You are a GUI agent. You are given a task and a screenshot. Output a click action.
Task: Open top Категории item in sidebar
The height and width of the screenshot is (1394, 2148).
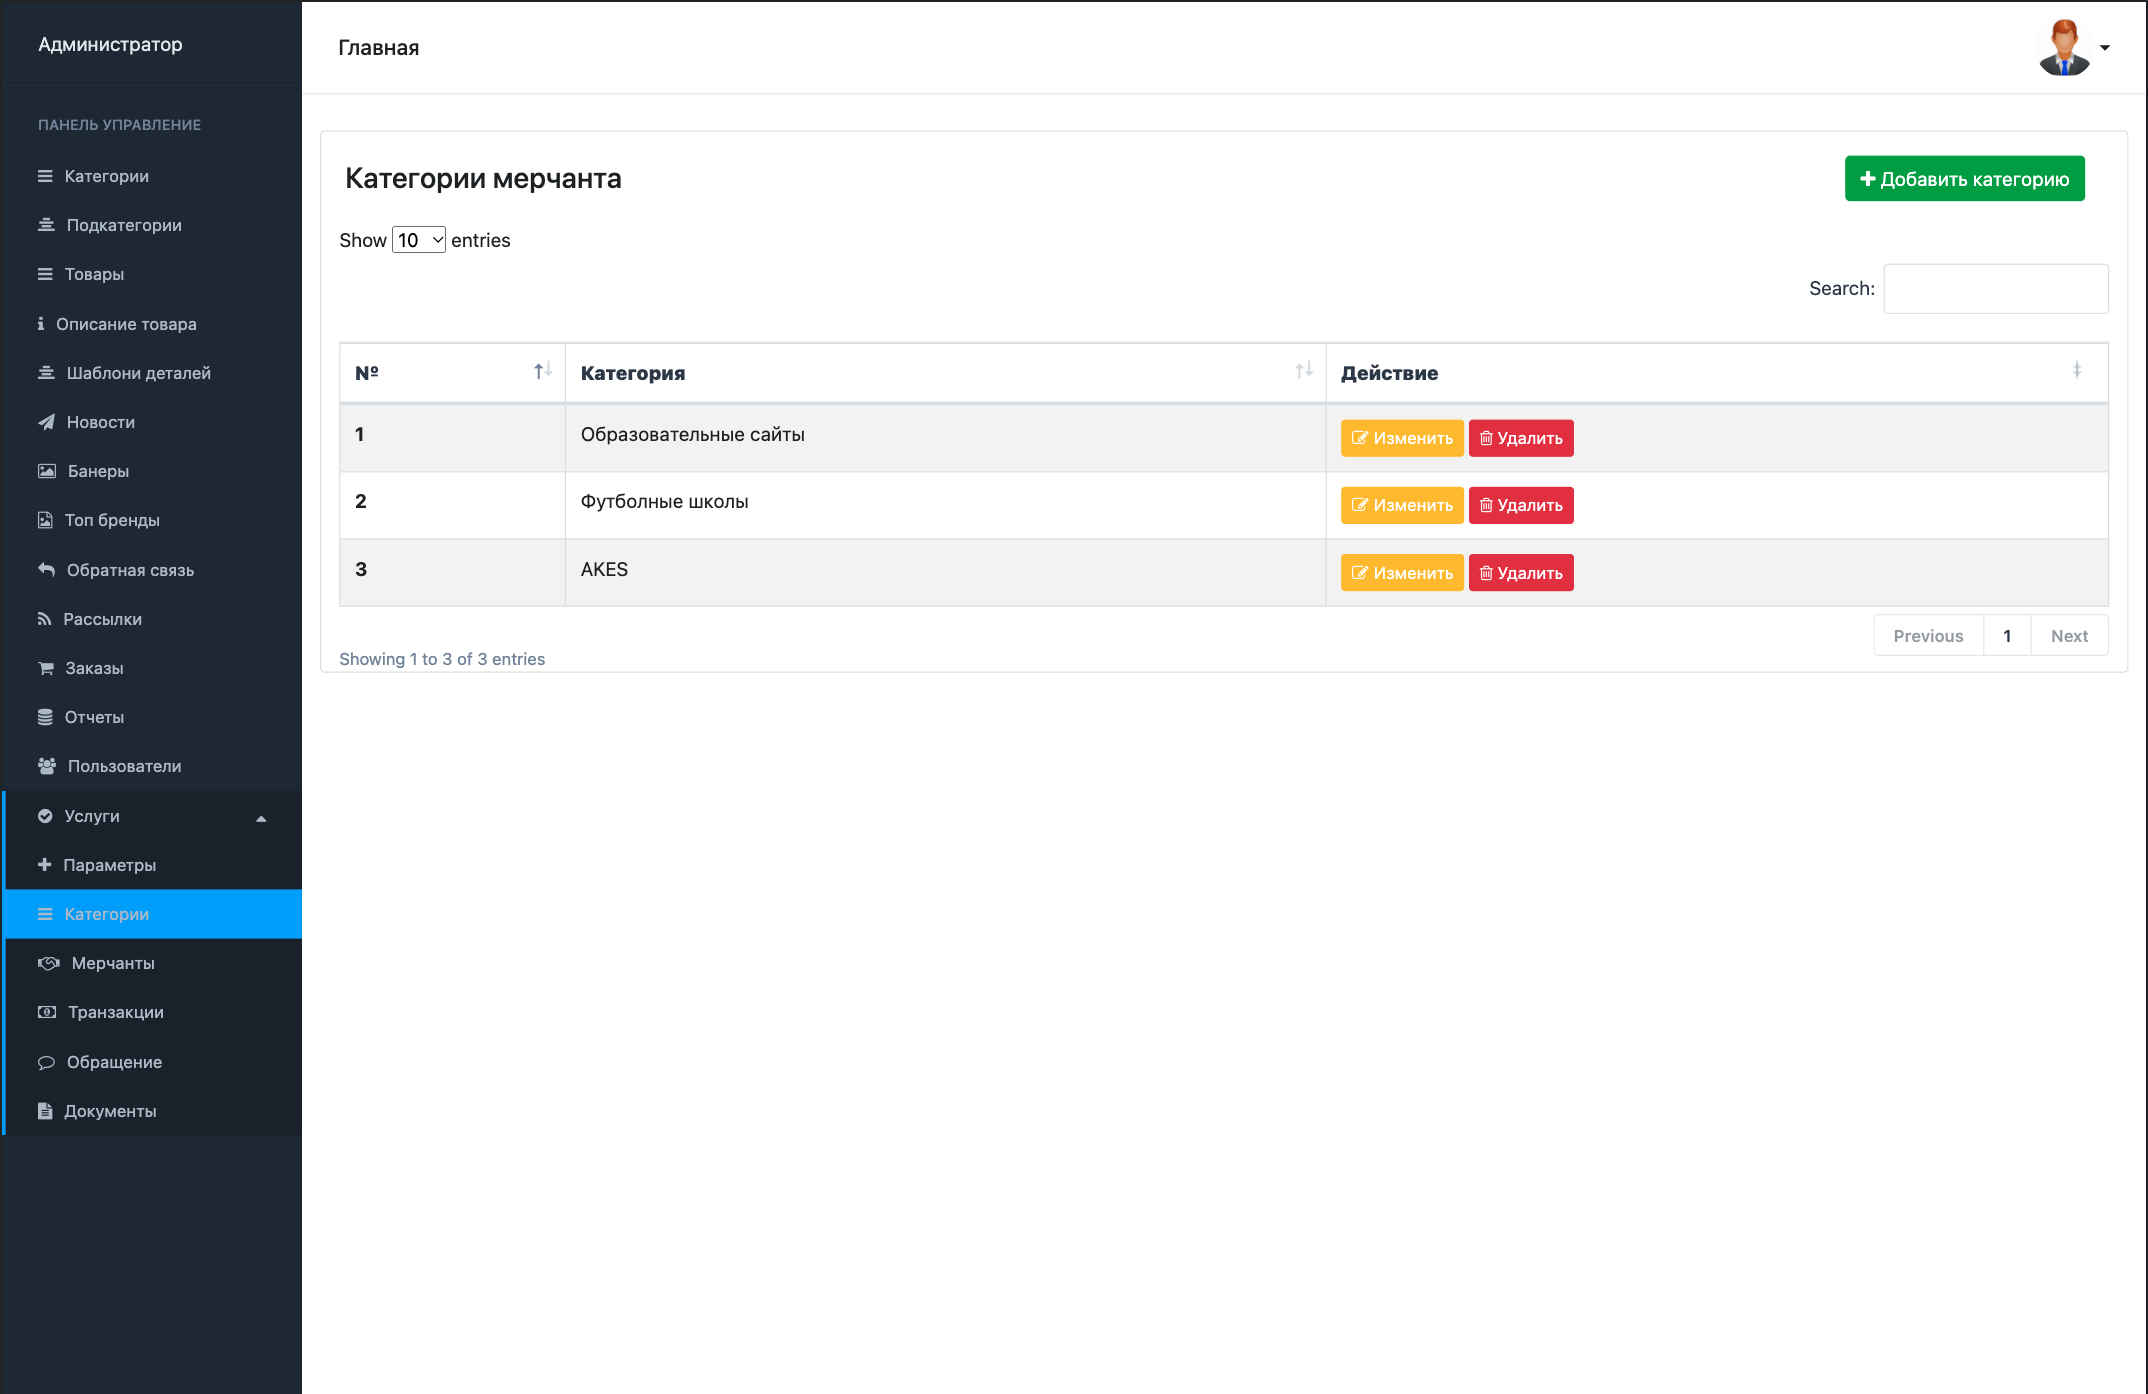pos(107,176)
